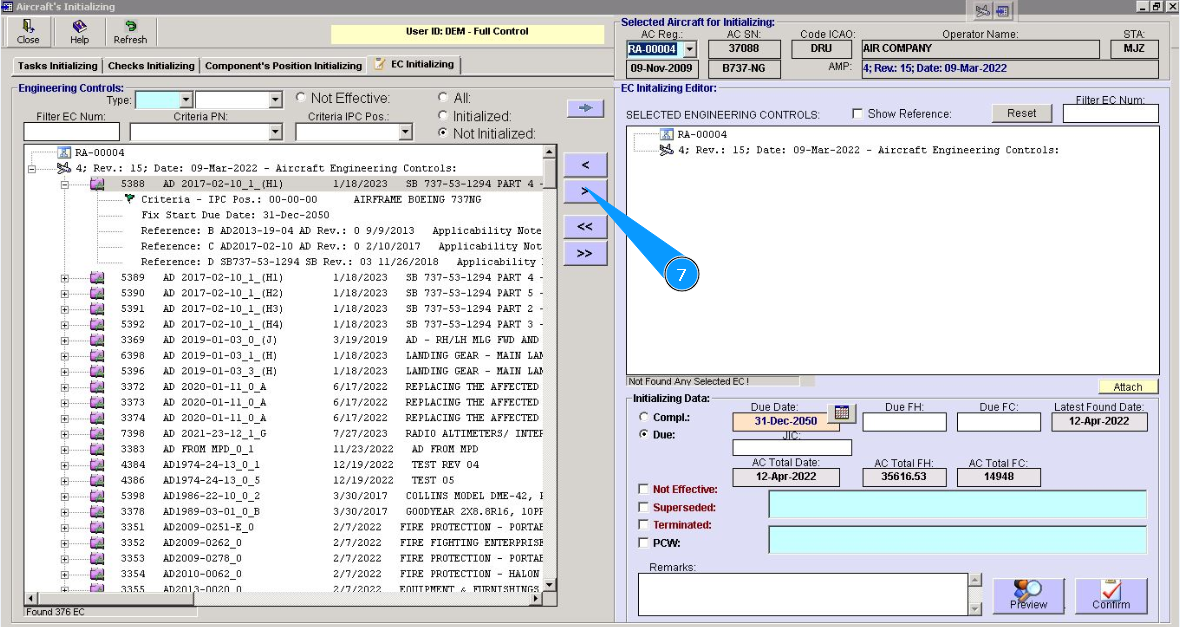Switch to Tasks Initializing tab
This screenshot has width=1180, height=633.
[x=58, y=66]
